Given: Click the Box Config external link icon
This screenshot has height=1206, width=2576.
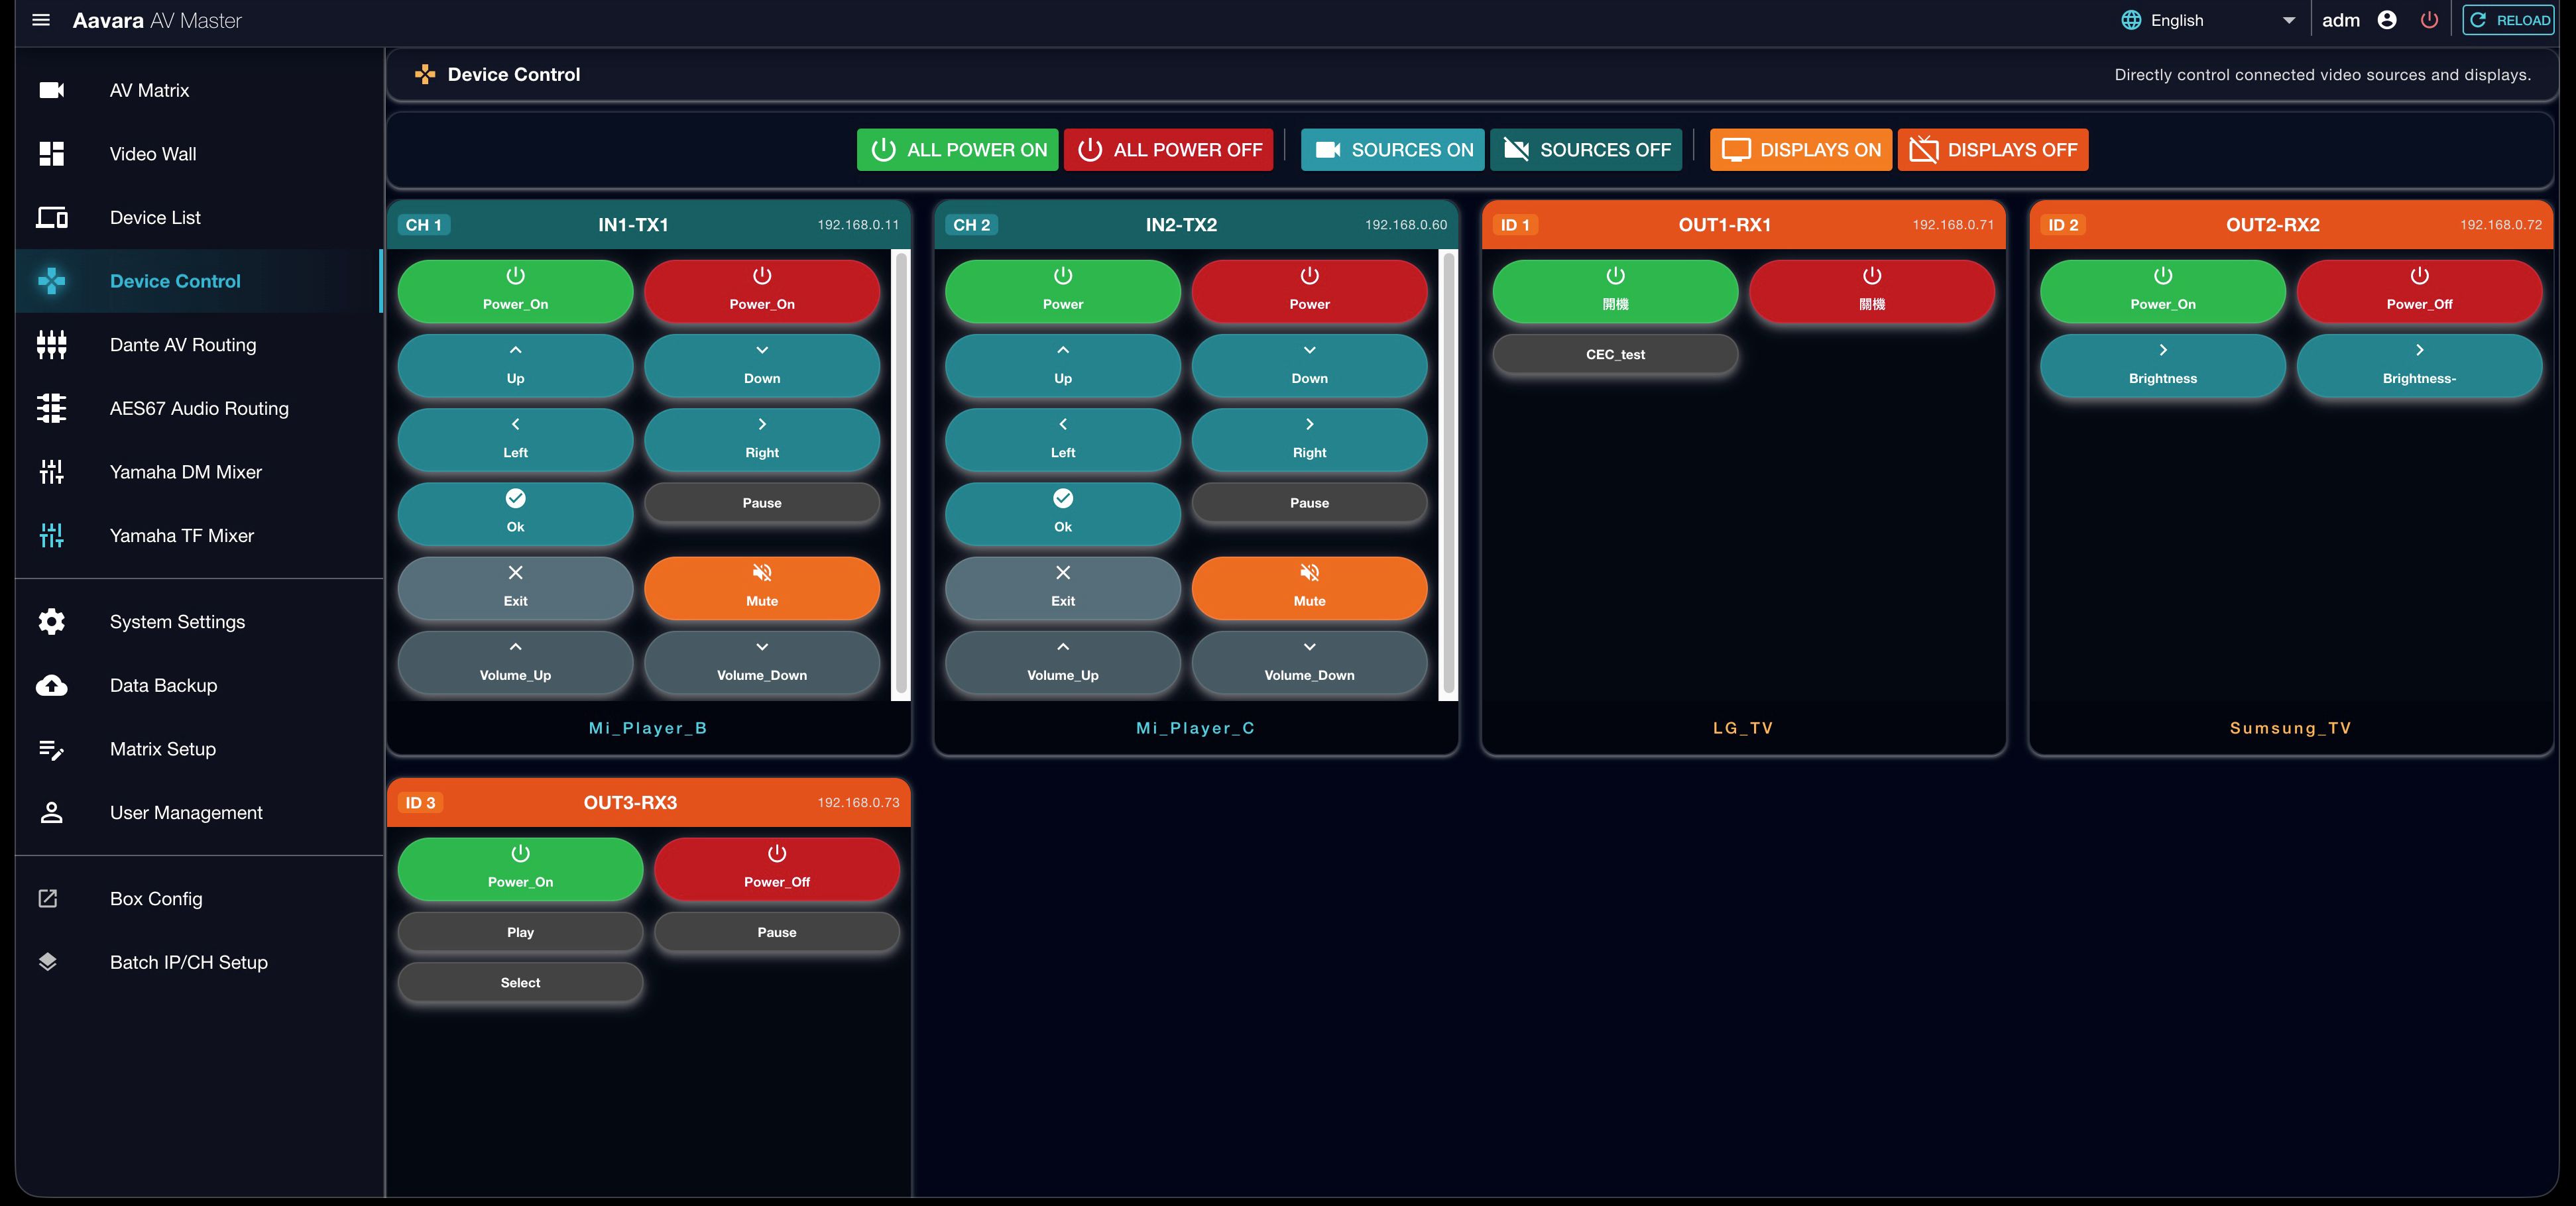Looking at the screenshot, I should tap(48, 898).
